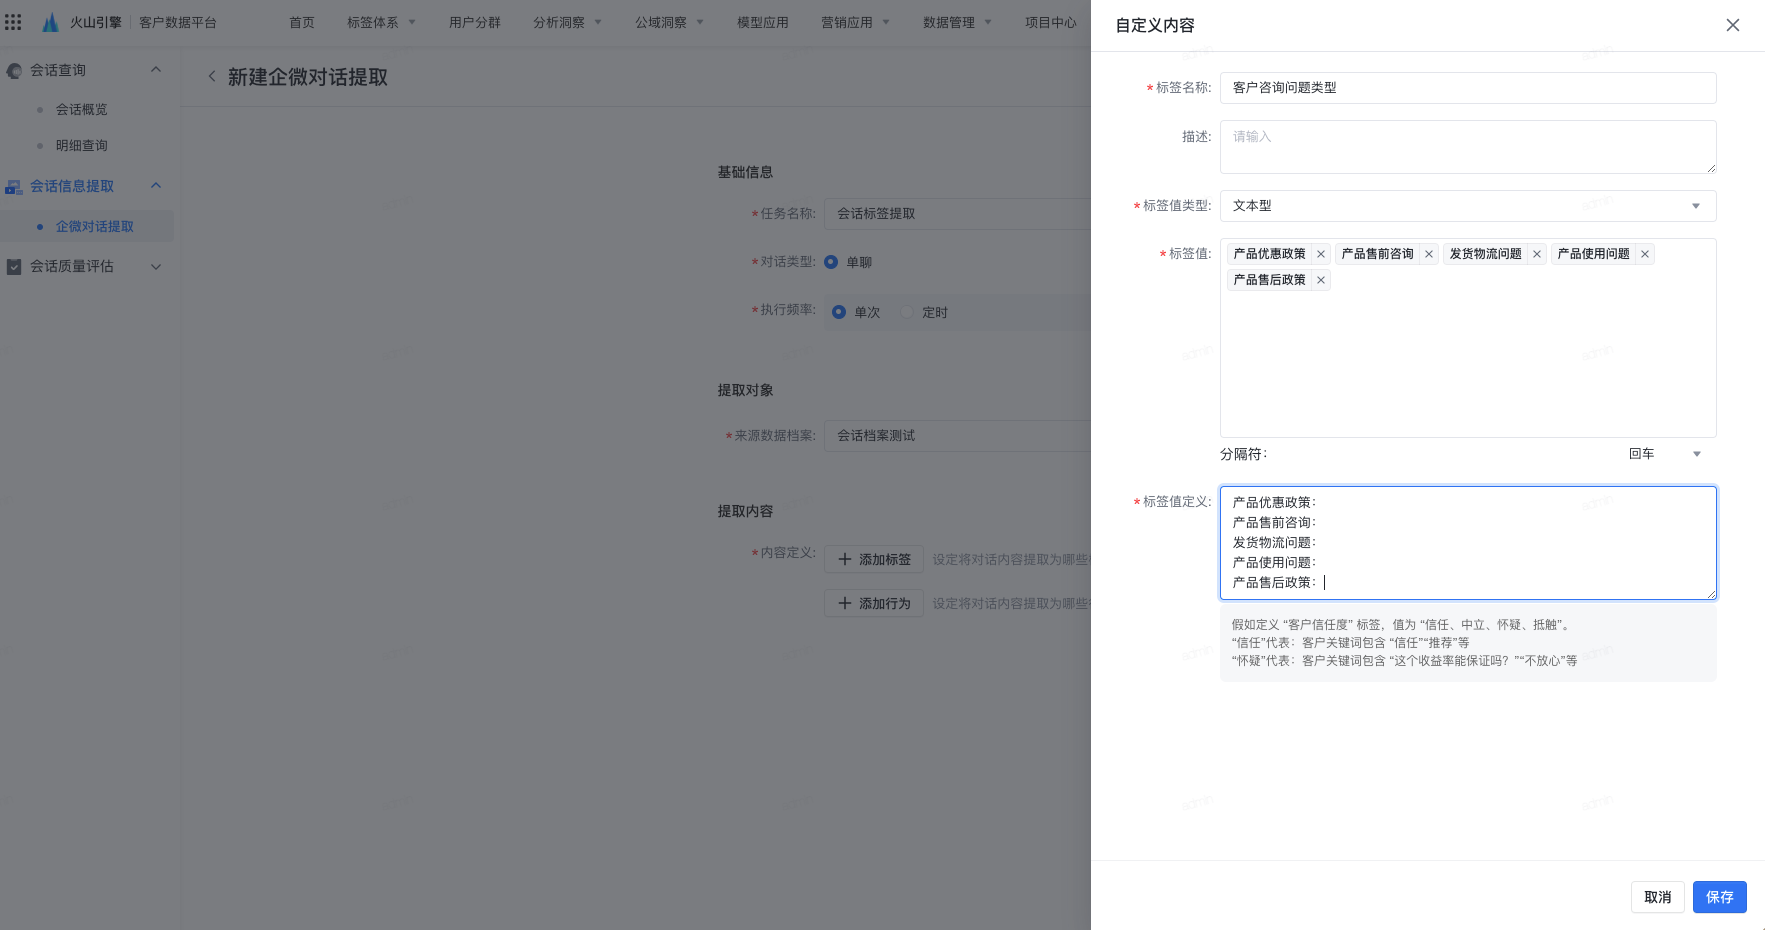Screen dimensions: 1765x930
Task: Click the Volcano Engine logo
Action: coord(50,22)
